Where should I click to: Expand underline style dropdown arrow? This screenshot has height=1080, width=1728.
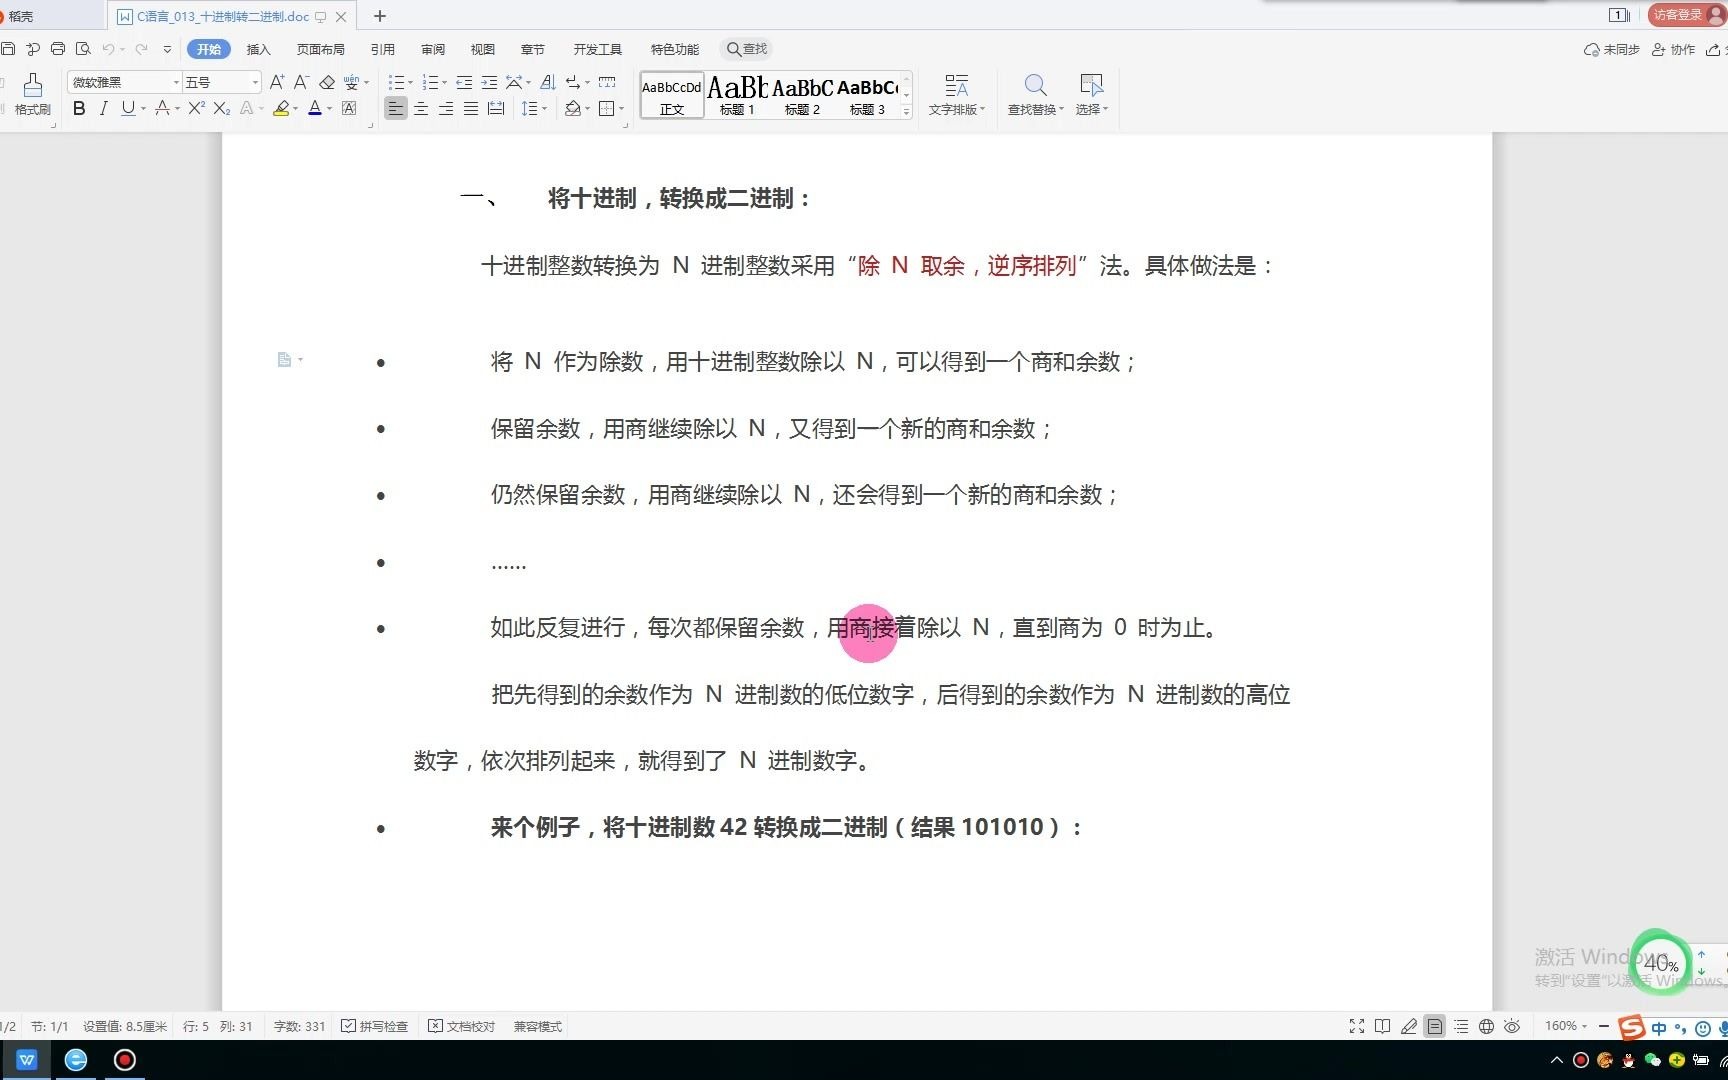coord(143,109)
